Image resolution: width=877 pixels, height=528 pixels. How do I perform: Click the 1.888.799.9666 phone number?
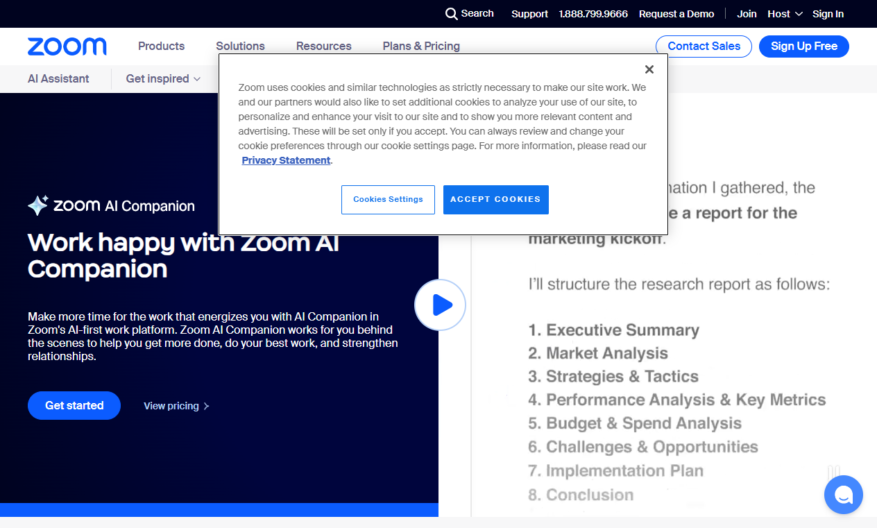coord(593,14)
